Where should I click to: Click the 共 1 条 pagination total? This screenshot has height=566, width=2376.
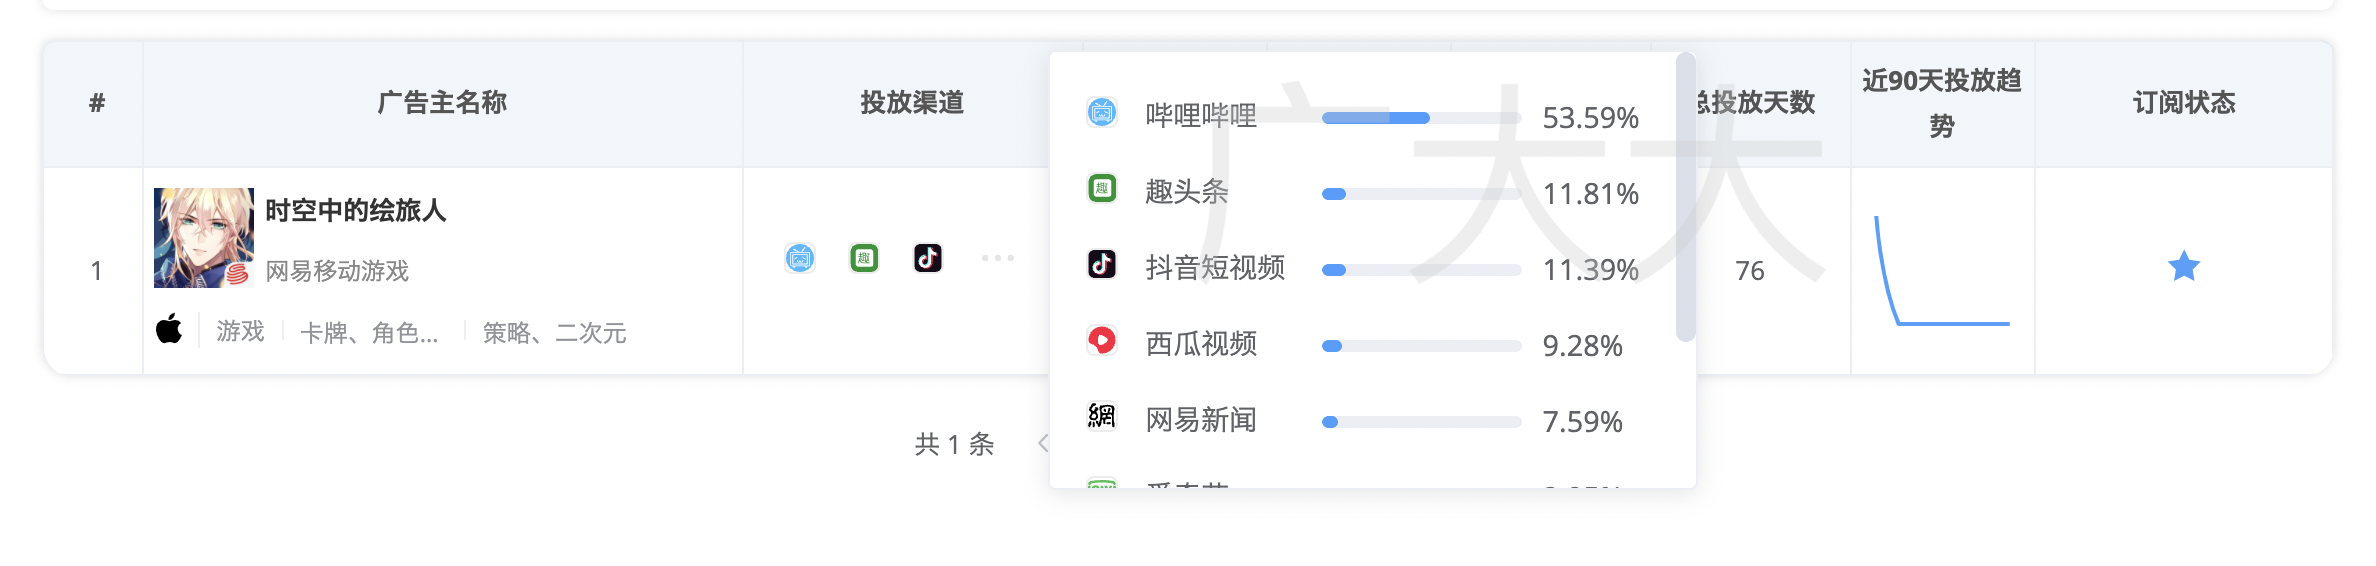click(x=954, y=444)
